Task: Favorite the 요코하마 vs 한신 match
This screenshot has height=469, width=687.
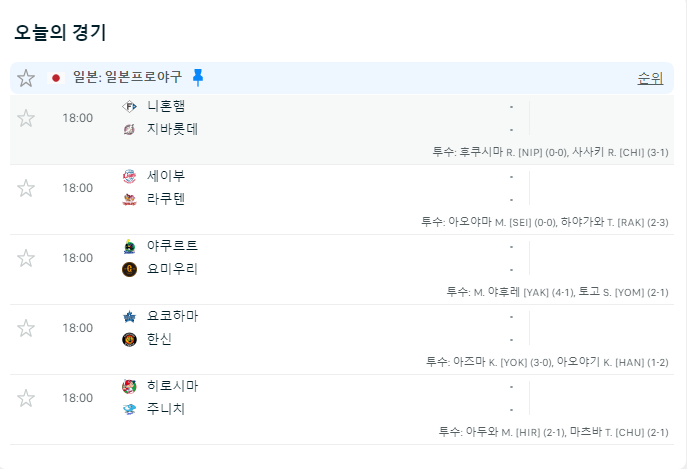Action: pyautogui.click(x=26, y=328)
